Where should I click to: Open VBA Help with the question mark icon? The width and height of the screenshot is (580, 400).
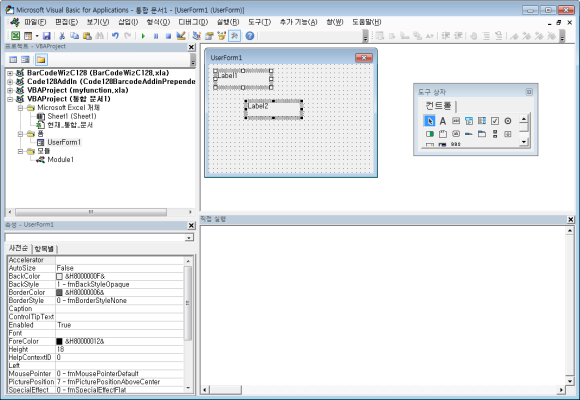coord(250,36)
